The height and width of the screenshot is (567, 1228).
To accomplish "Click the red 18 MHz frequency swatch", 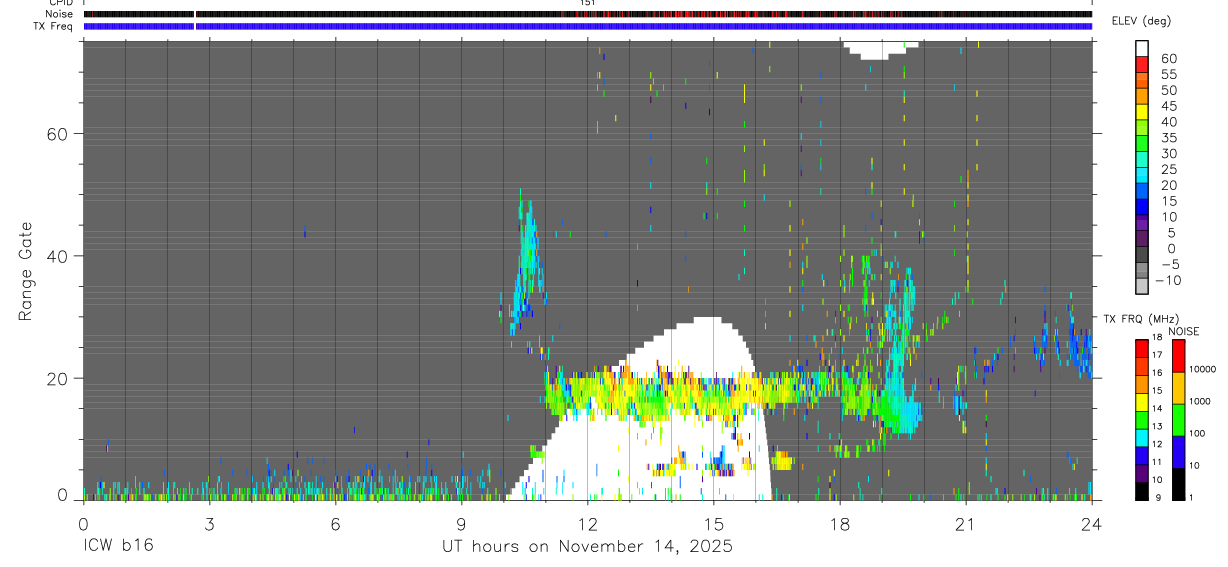I will tap(1142, 349).
